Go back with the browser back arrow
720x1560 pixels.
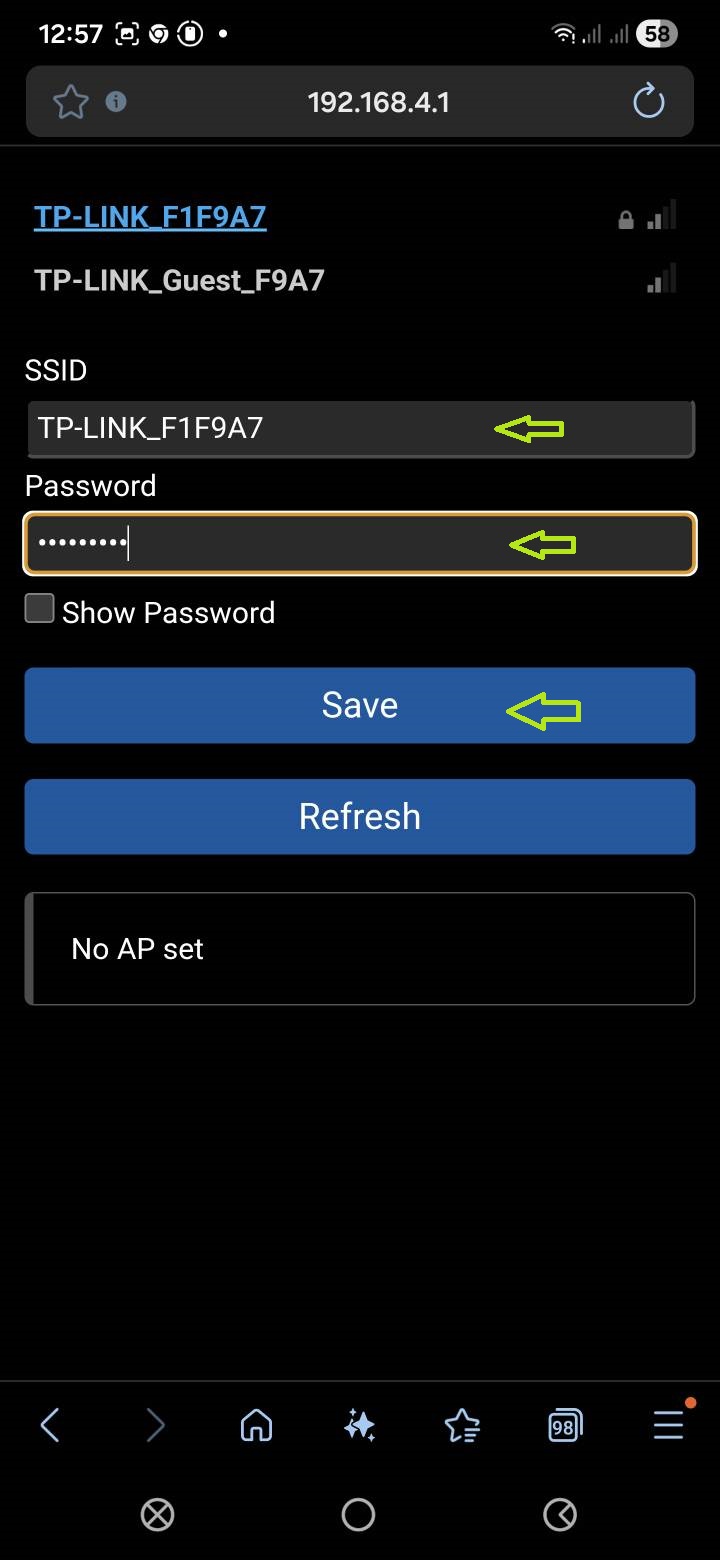coord(50,1425)
